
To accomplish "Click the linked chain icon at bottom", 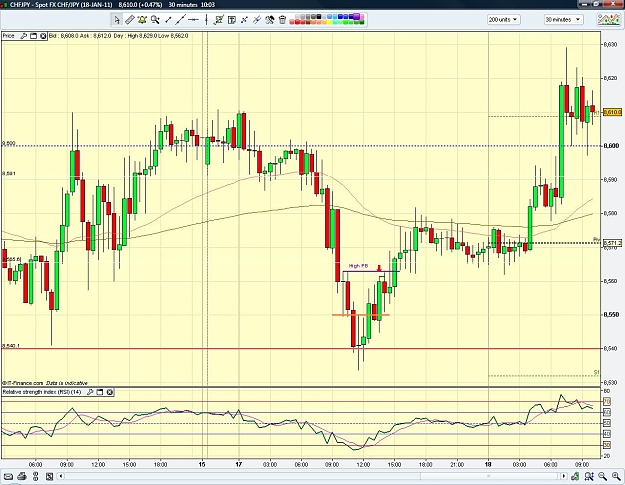I will 36,476.
